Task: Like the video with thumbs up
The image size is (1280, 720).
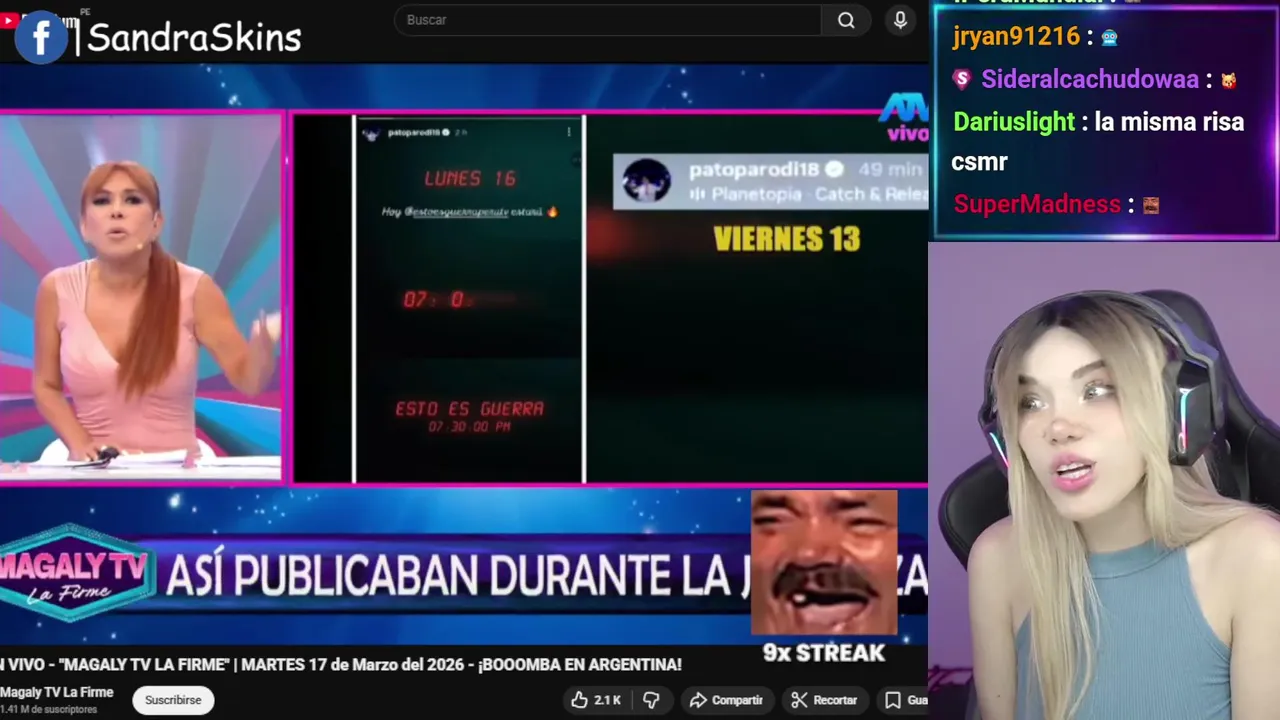Action: [x=597, y=700]
